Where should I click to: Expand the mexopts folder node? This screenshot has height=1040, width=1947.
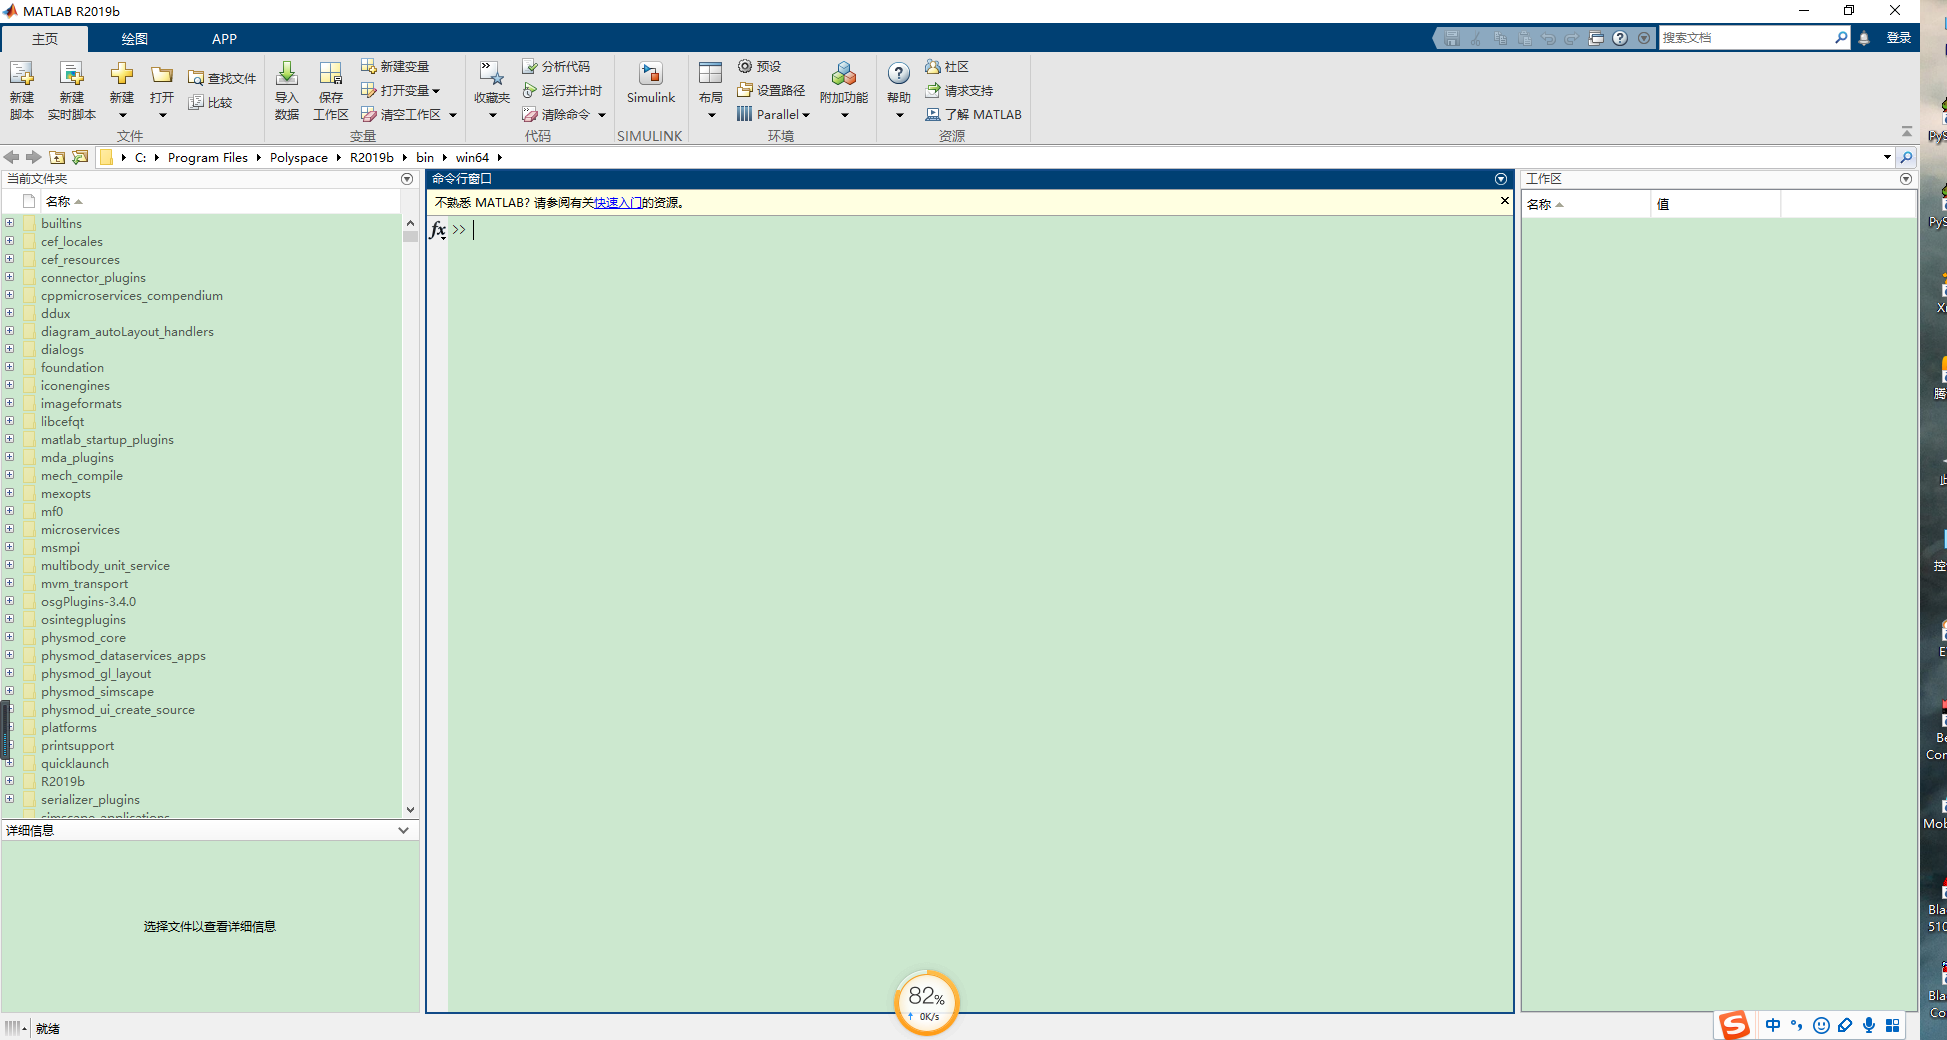pos(10,493)
